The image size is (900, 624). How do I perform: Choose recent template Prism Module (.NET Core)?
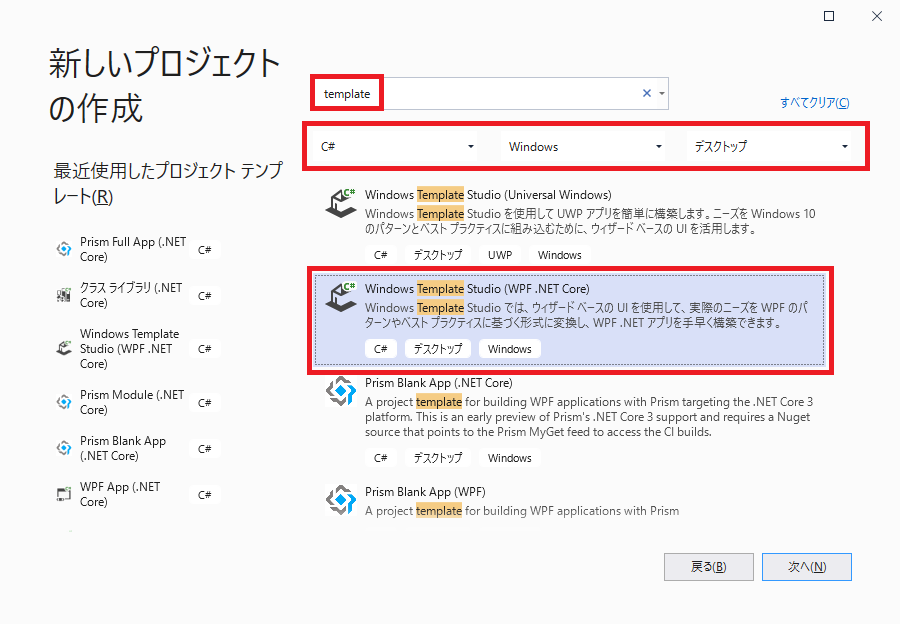[x=138, y=402]
